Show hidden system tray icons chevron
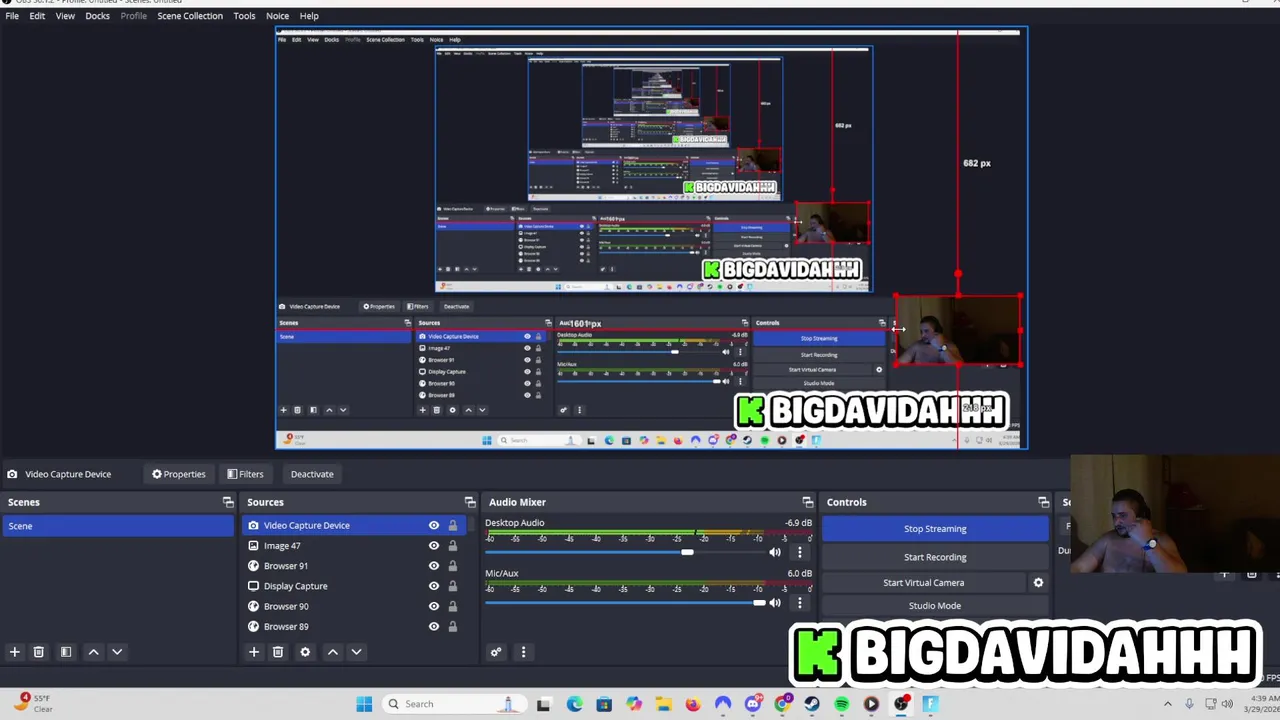 click(x=1167, y=704)
